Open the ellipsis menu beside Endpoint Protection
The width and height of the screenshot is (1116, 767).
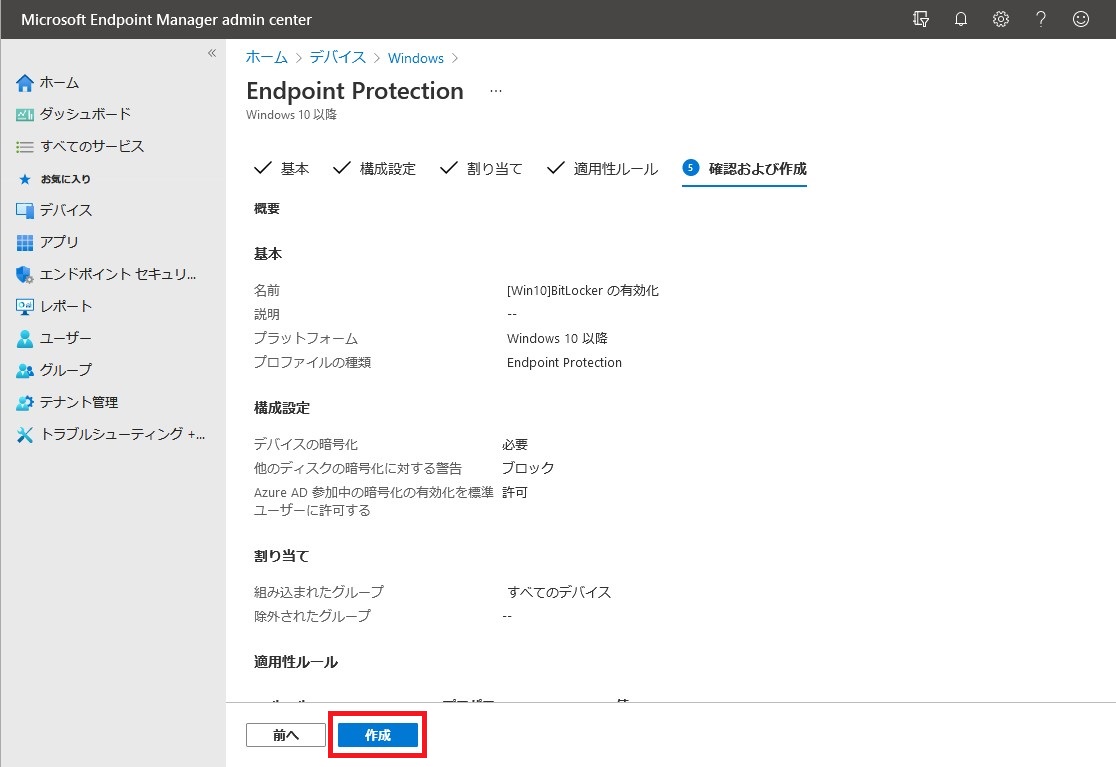pyautogui.click(x=496, y=91)
